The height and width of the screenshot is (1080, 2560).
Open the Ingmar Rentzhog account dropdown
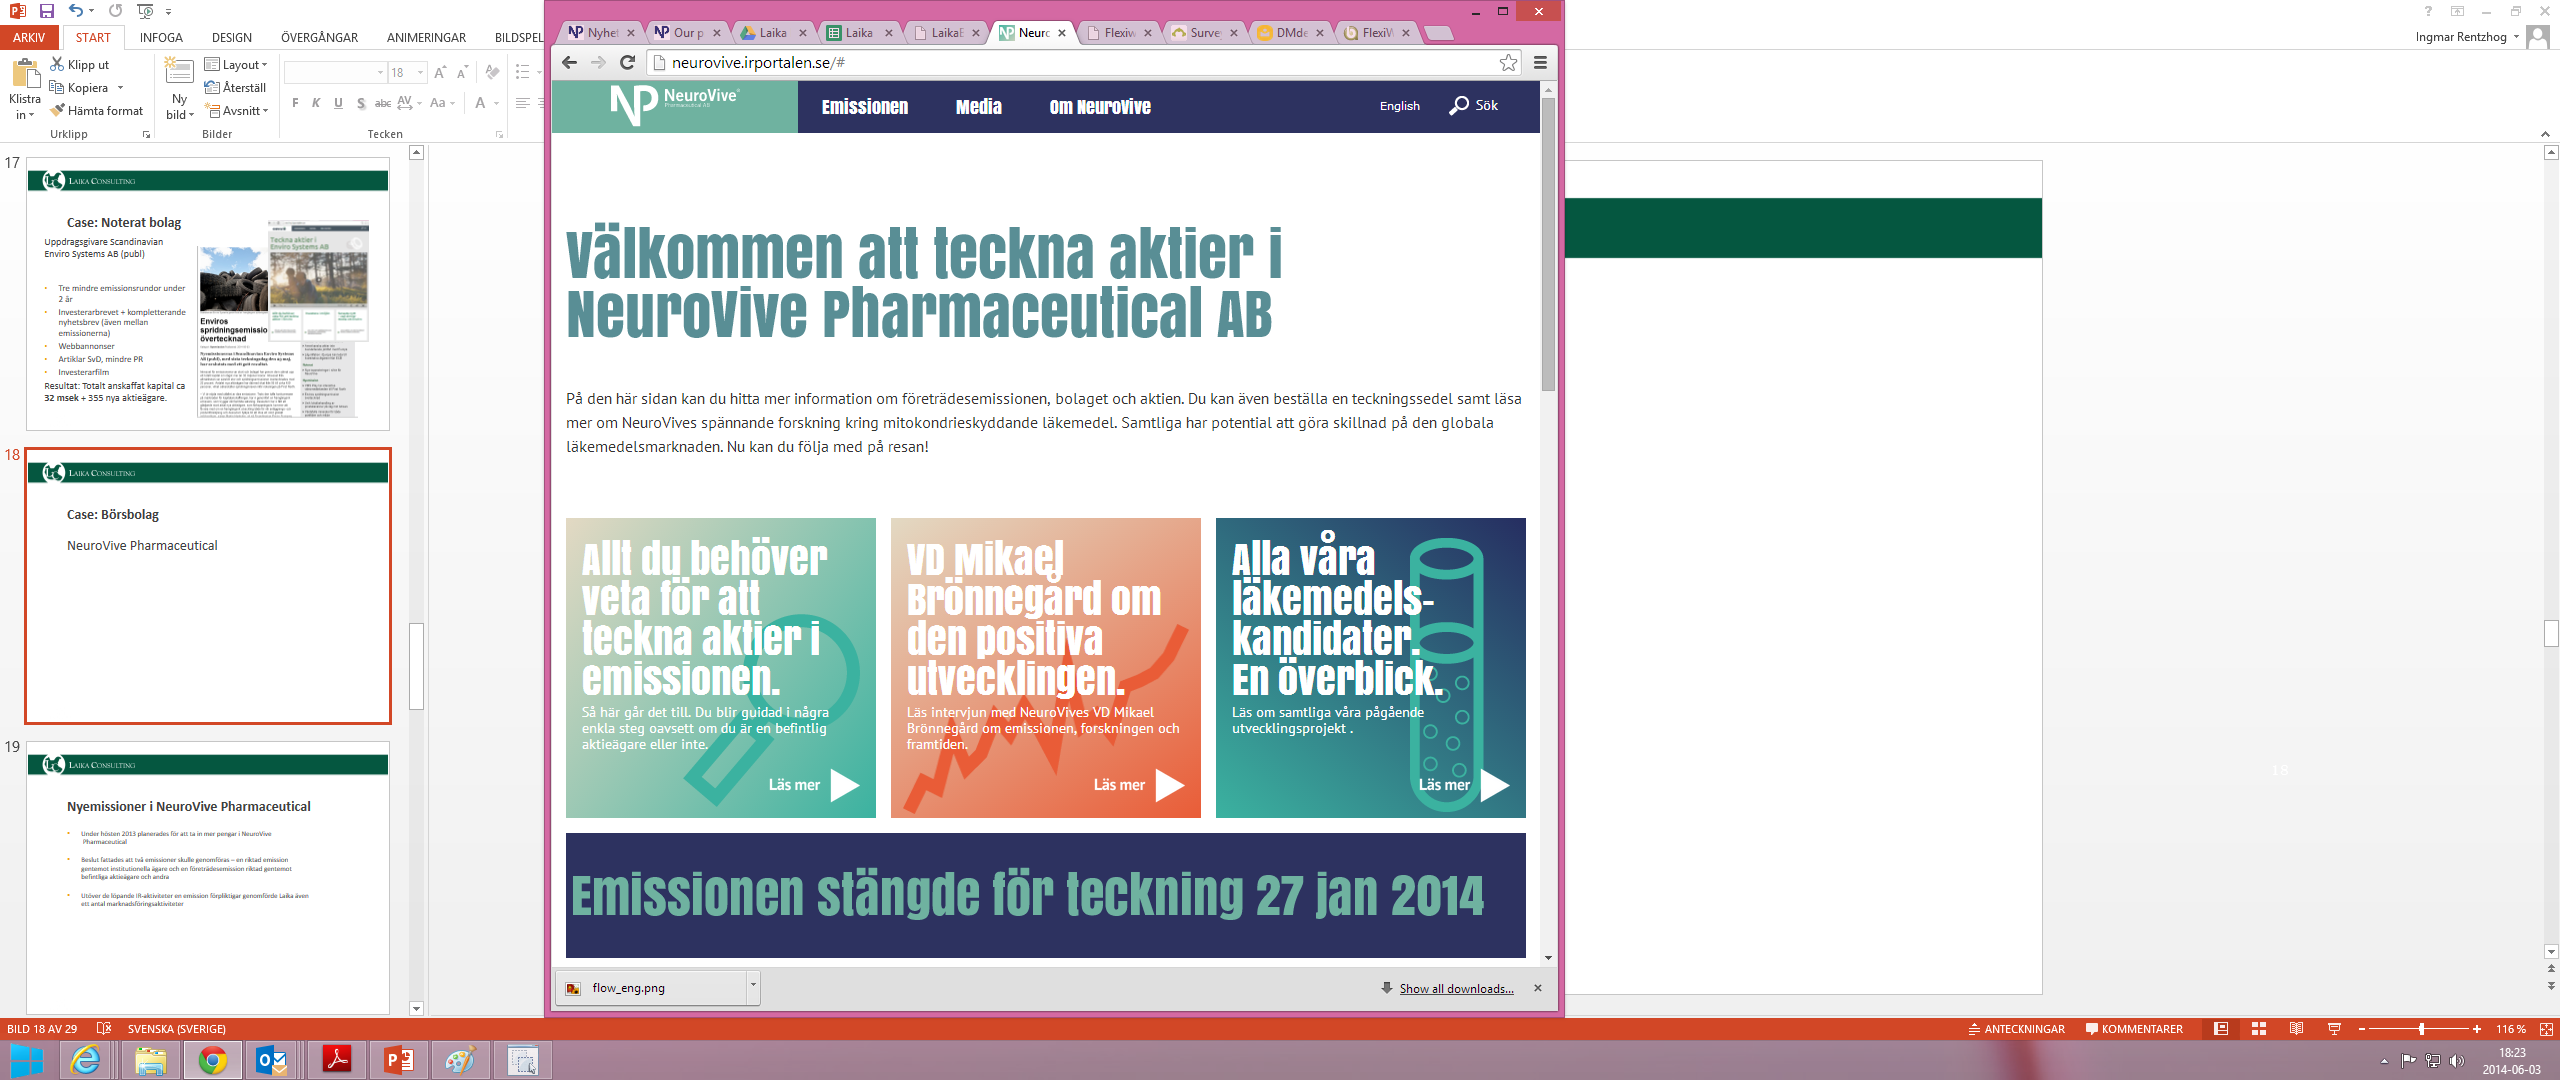2467,37
